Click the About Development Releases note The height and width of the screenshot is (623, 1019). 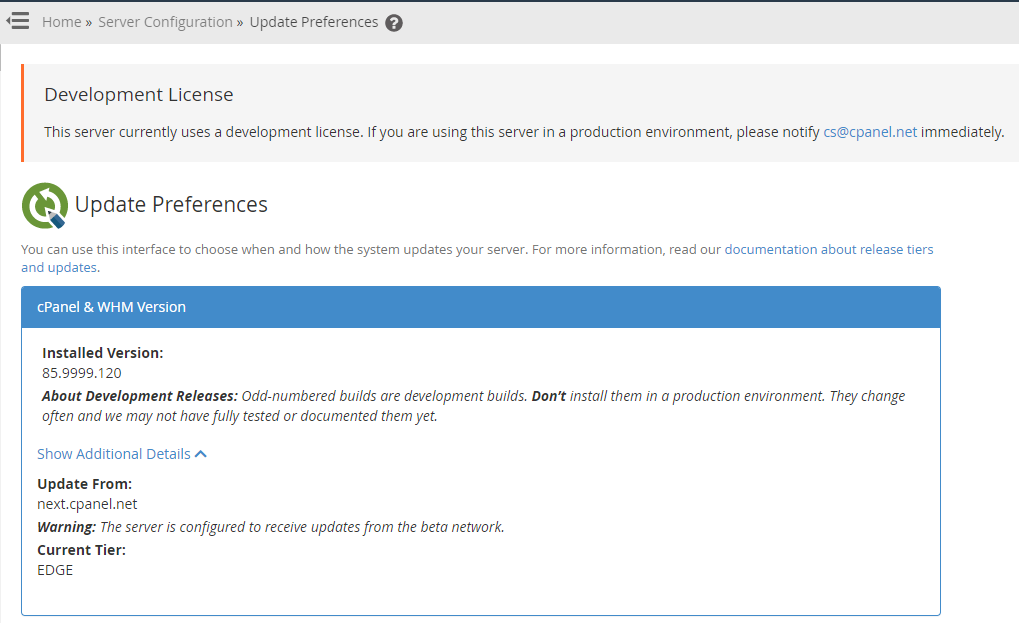click(474, 406)
